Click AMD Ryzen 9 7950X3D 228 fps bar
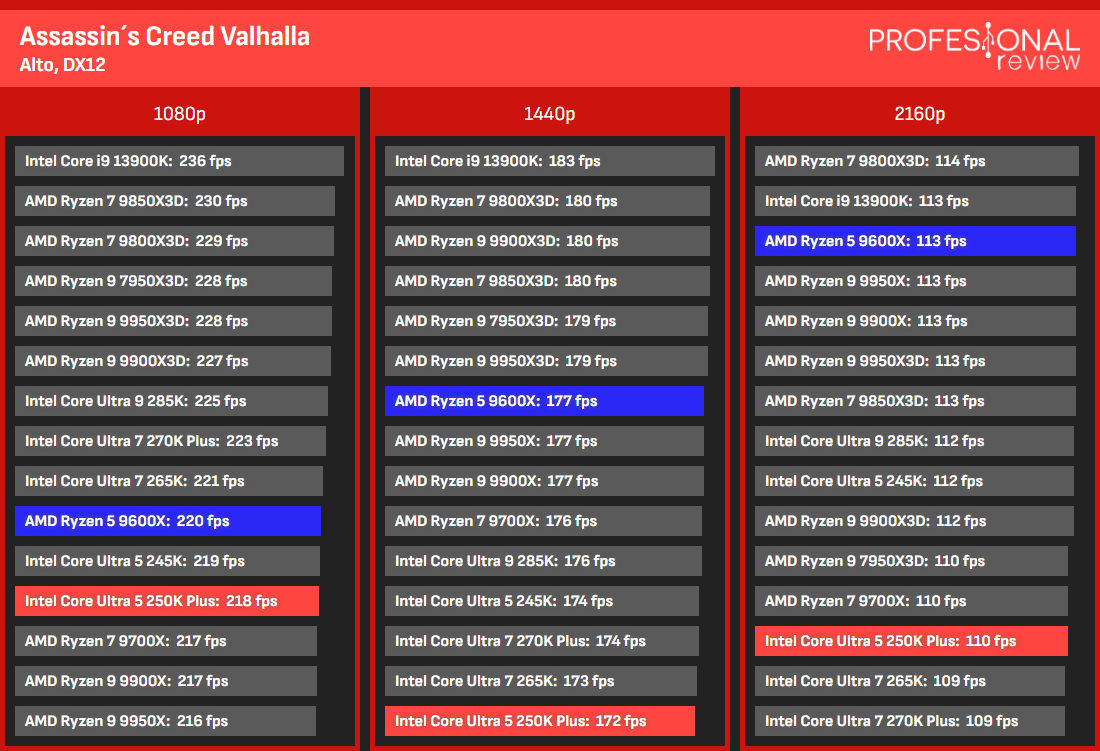 [173, 280]
